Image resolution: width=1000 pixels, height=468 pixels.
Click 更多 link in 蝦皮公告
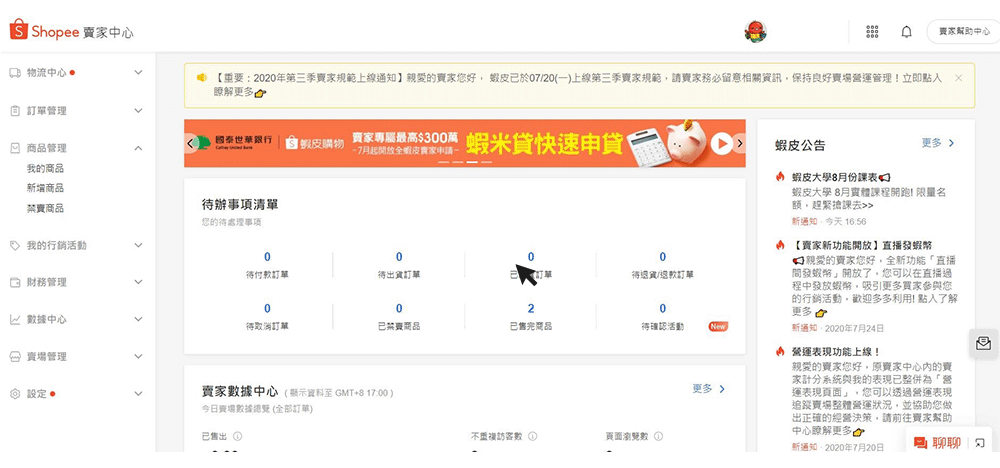(x=938, y=143)
